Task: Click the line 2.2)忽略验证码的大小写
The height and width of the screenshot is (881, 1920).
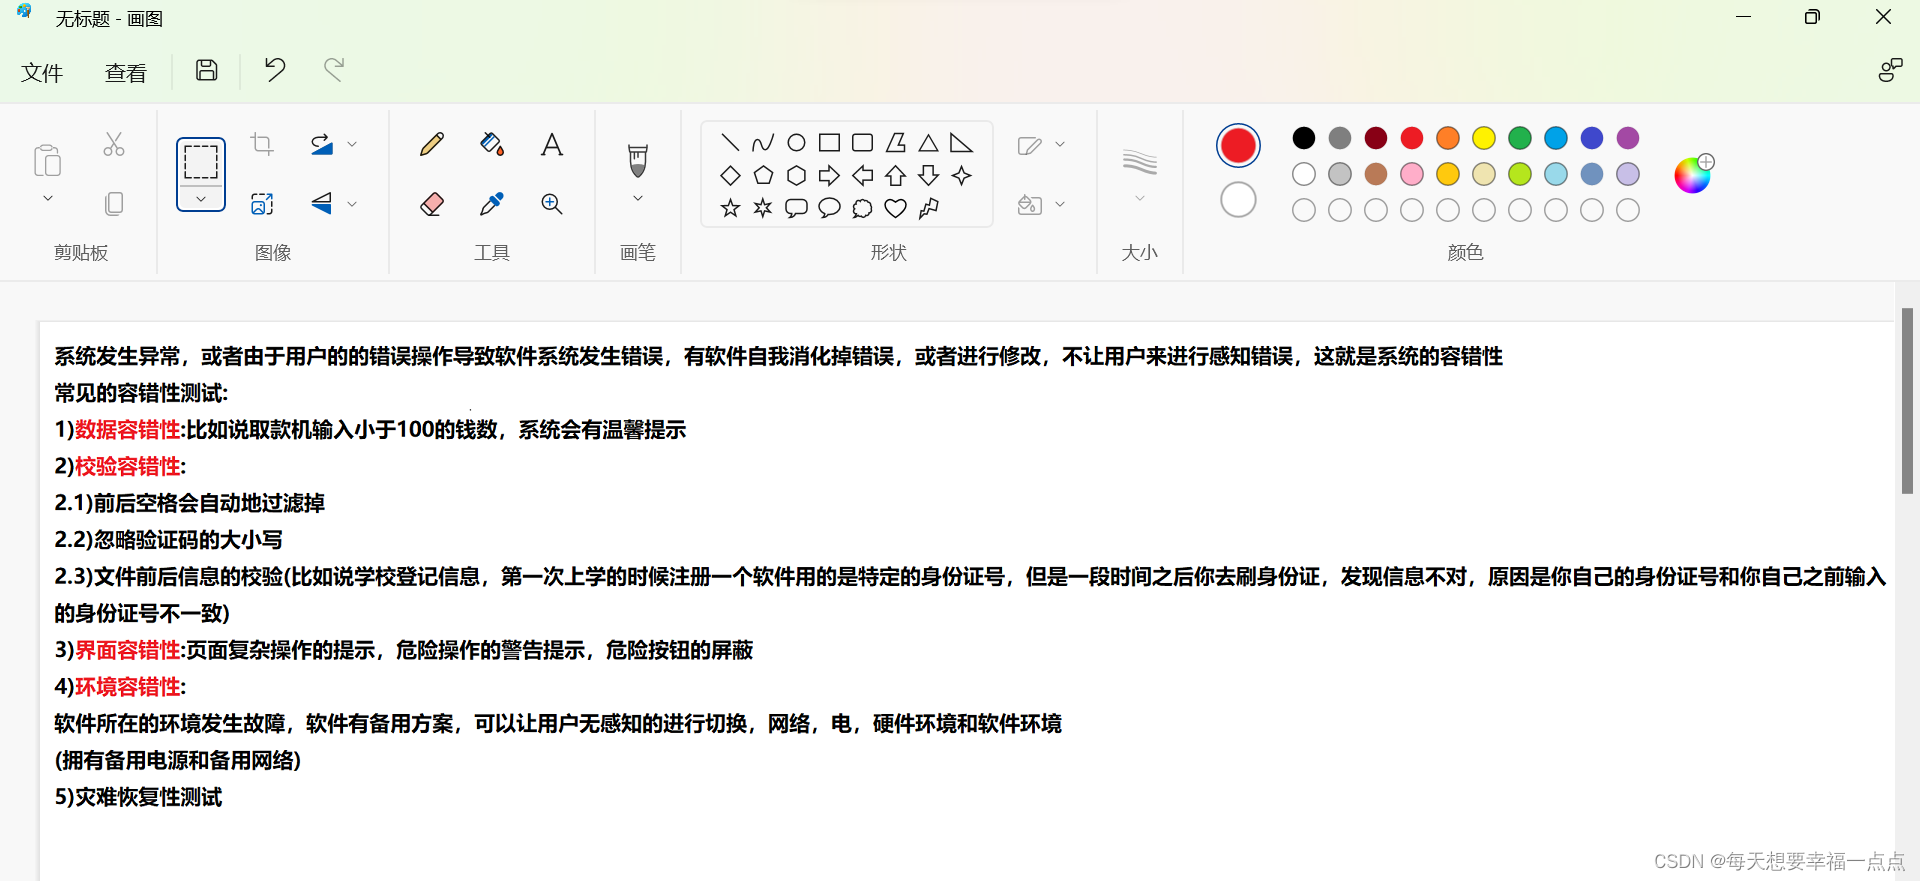Action: (x=168, y=540)
